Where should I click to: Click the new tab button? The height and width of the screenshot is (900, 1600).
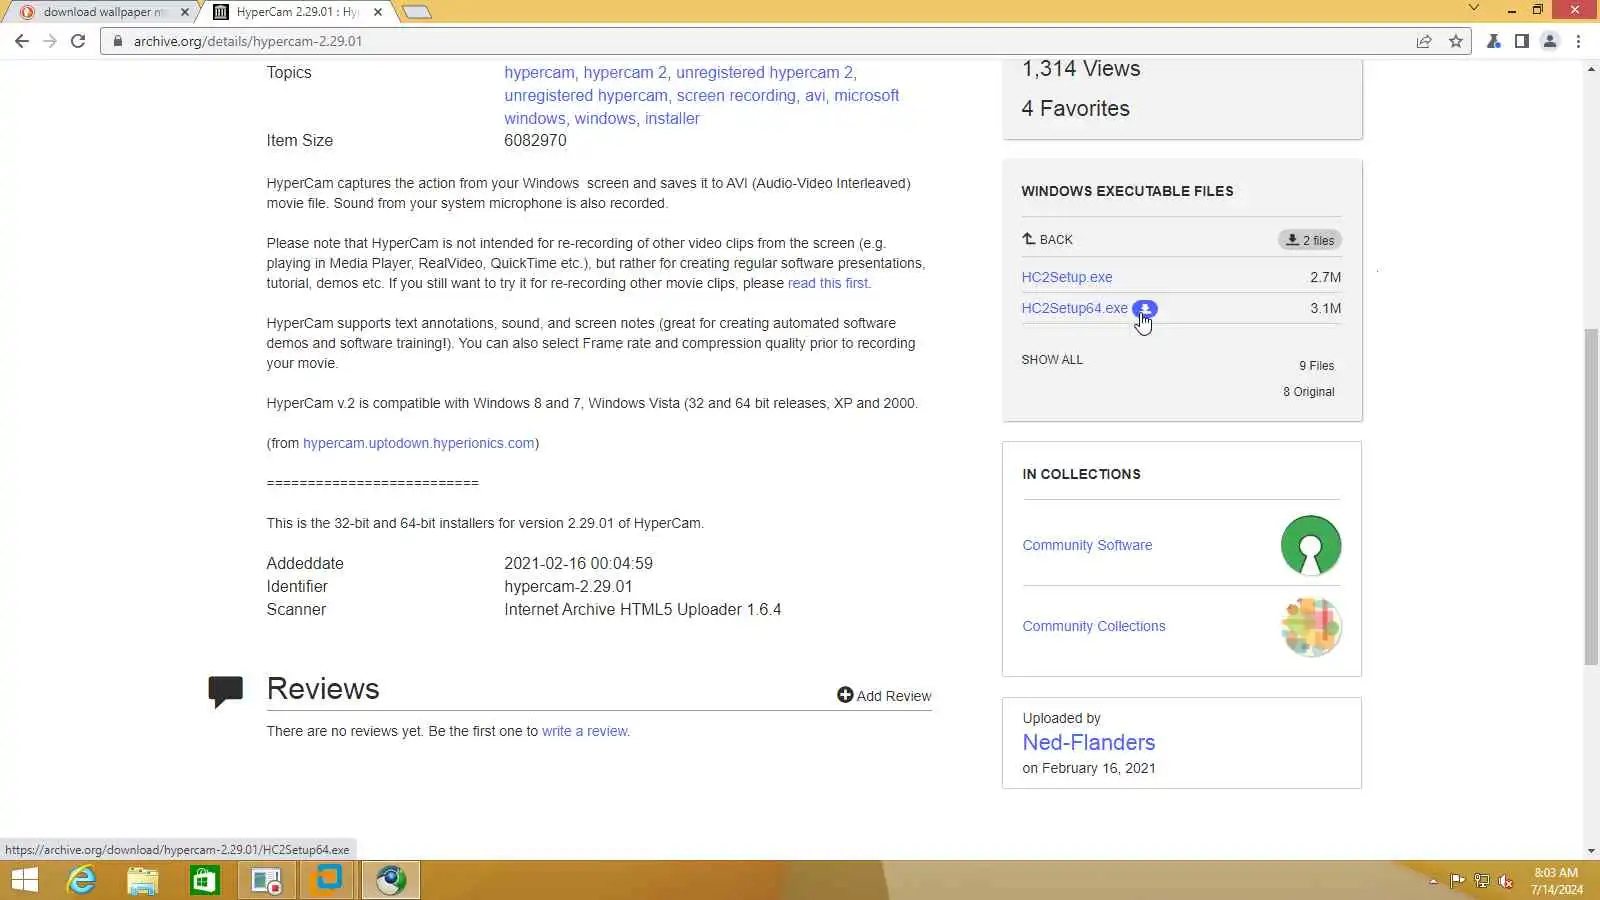pyautogui.click(x=417, y=12)
